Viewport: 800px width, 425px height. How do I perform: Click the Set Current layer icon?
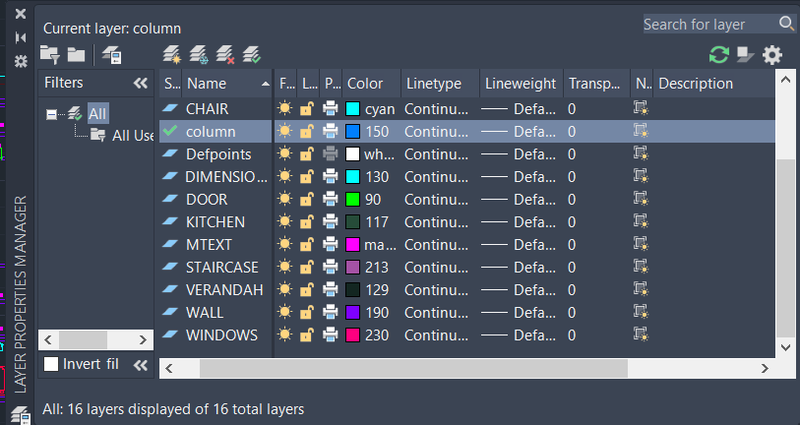(252, 54)
